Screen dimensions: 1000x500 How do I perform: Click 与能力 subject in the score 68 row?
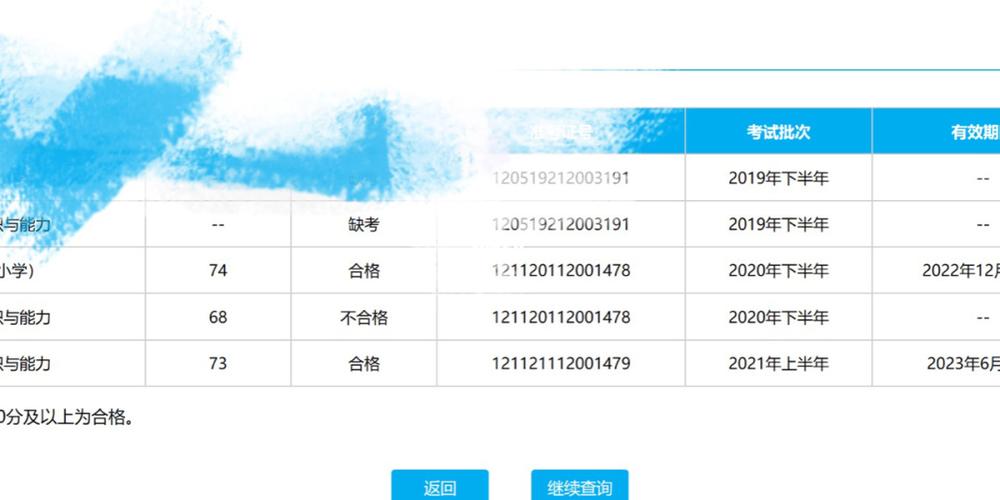tap(25, 317)
